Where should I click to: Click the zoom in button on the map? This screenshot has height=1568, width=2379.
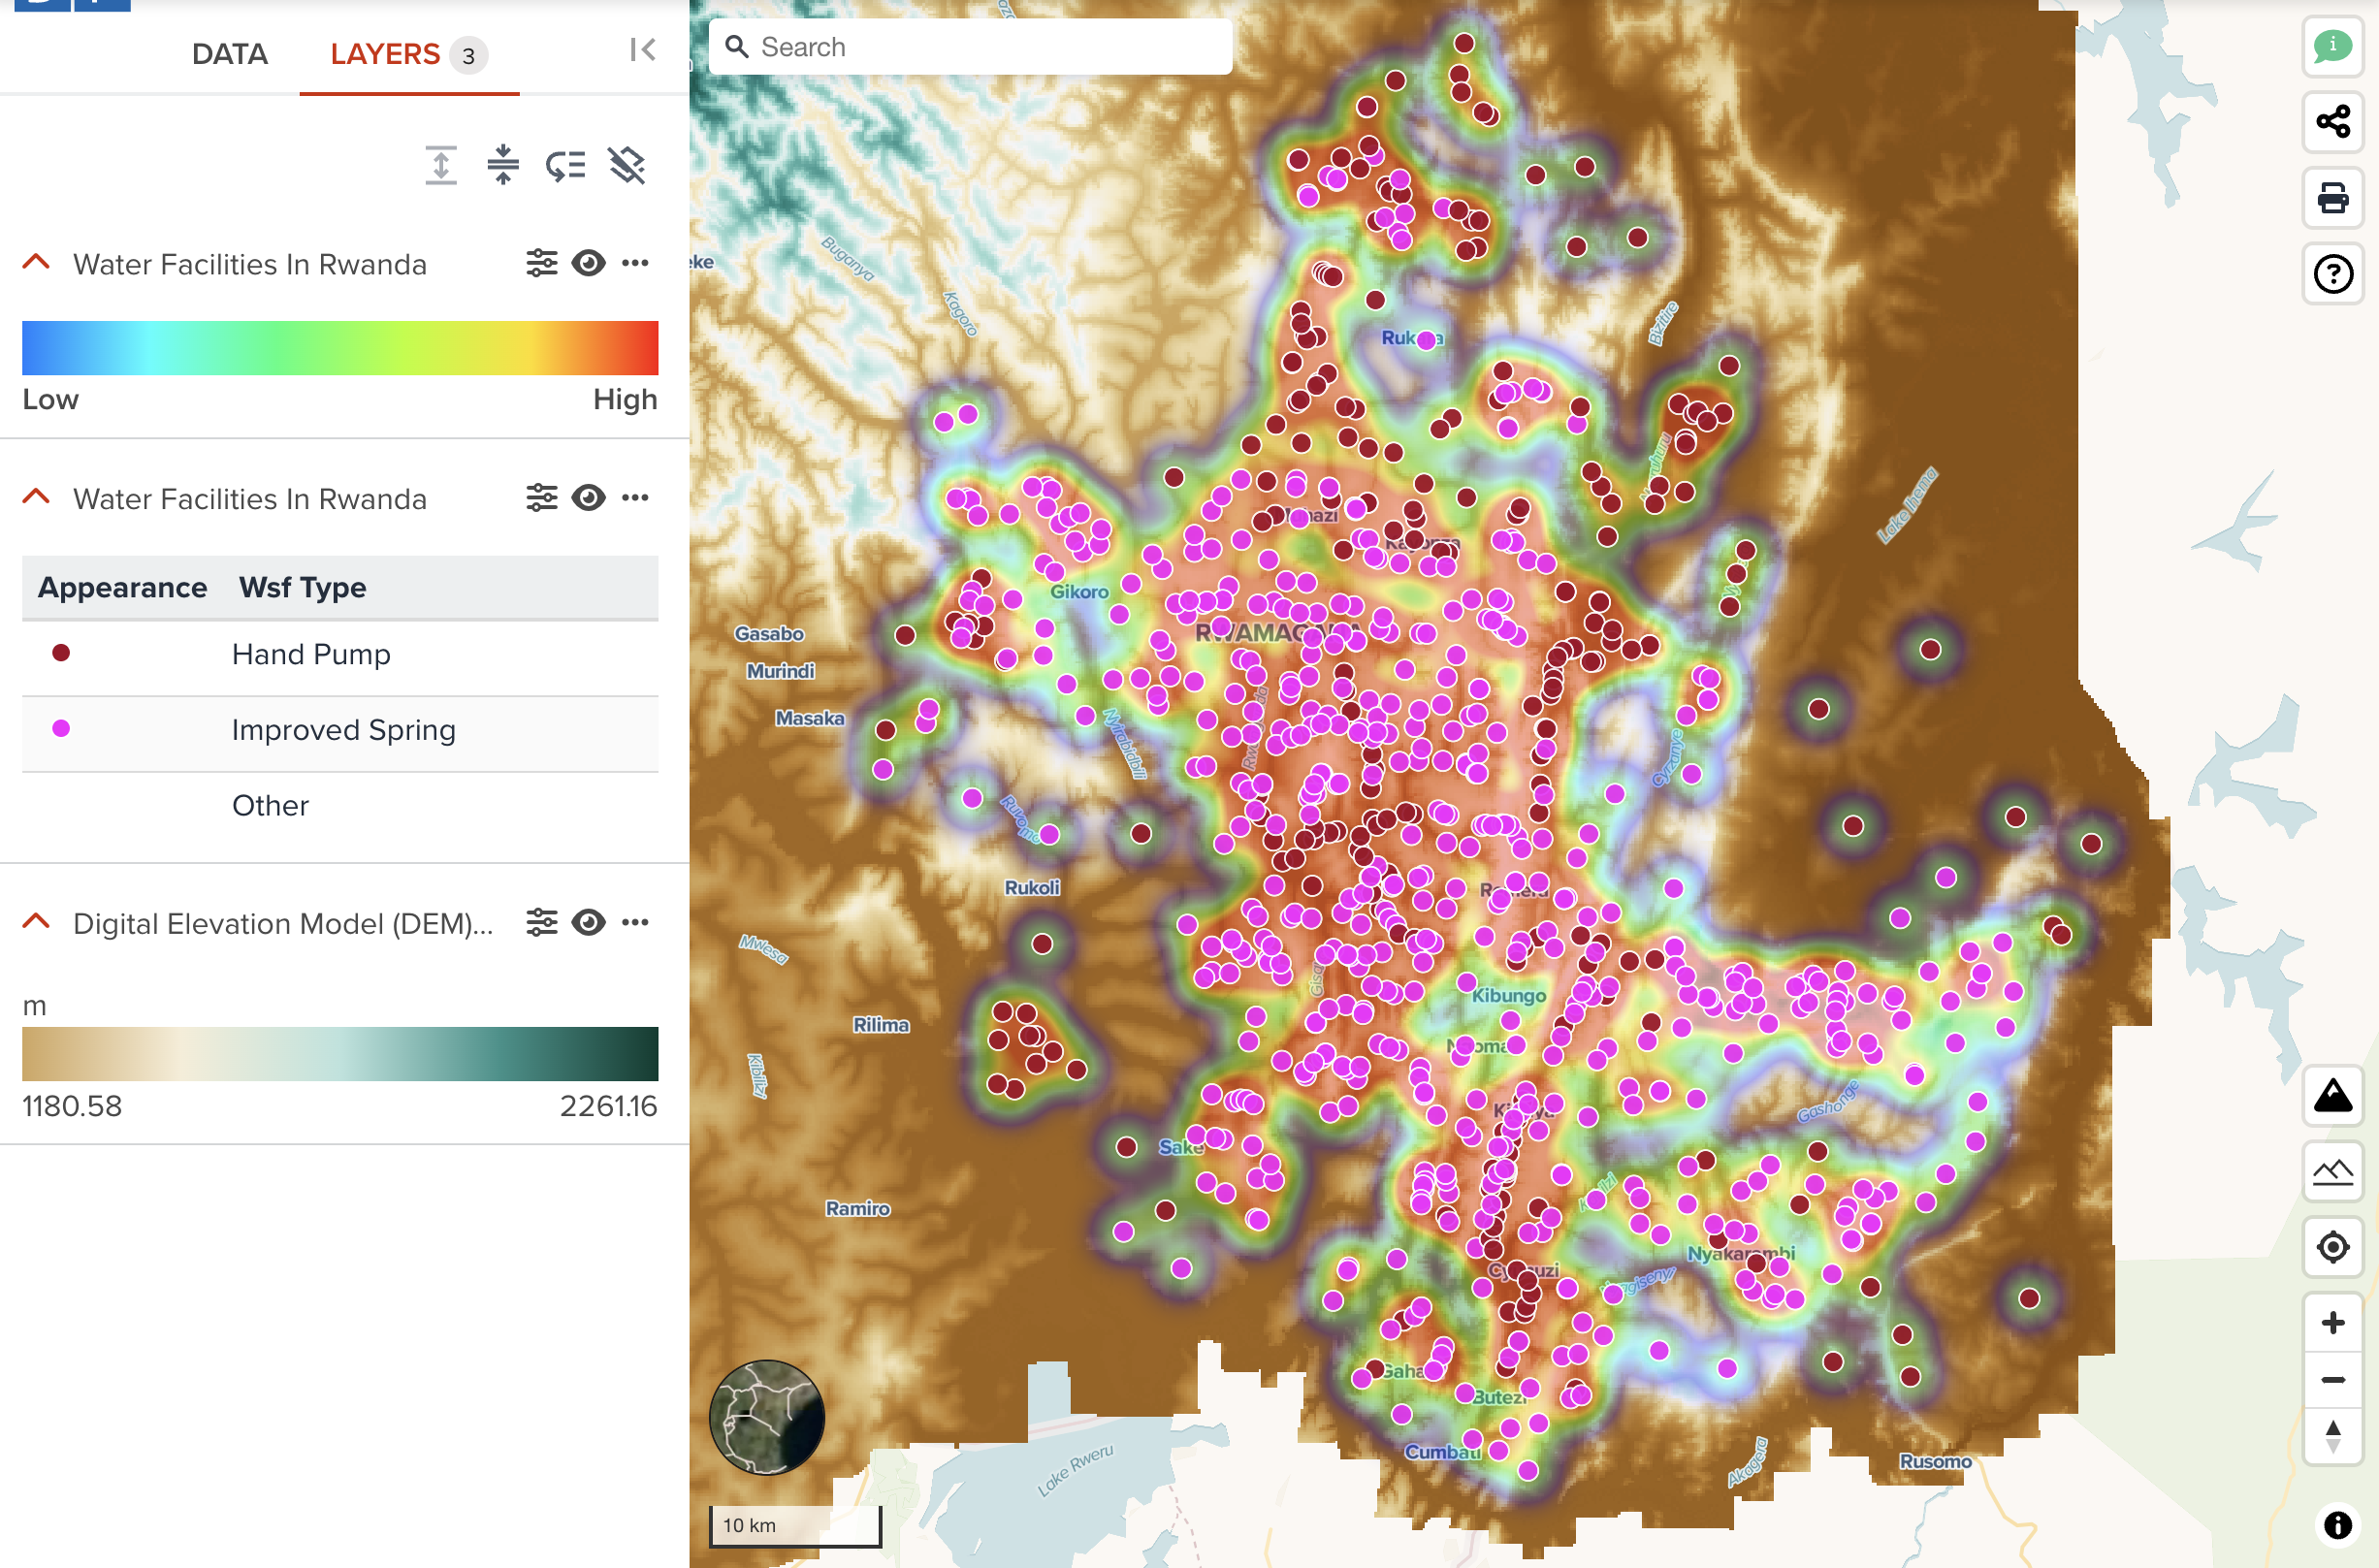[x=2331, y=1323]
